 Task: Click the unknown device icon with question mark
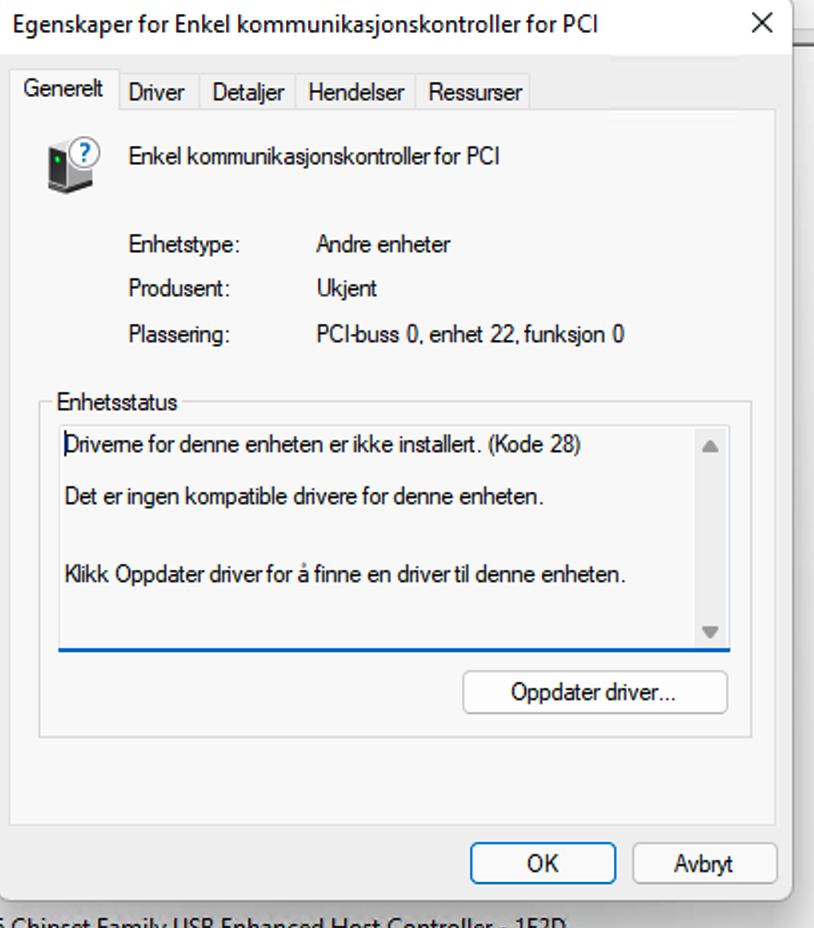(x=73, y=166)
